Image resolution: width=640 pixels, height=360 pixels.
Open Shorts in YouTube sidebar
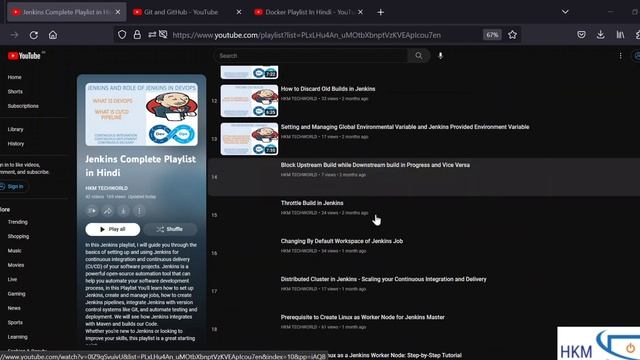click(x=15, y=91)
